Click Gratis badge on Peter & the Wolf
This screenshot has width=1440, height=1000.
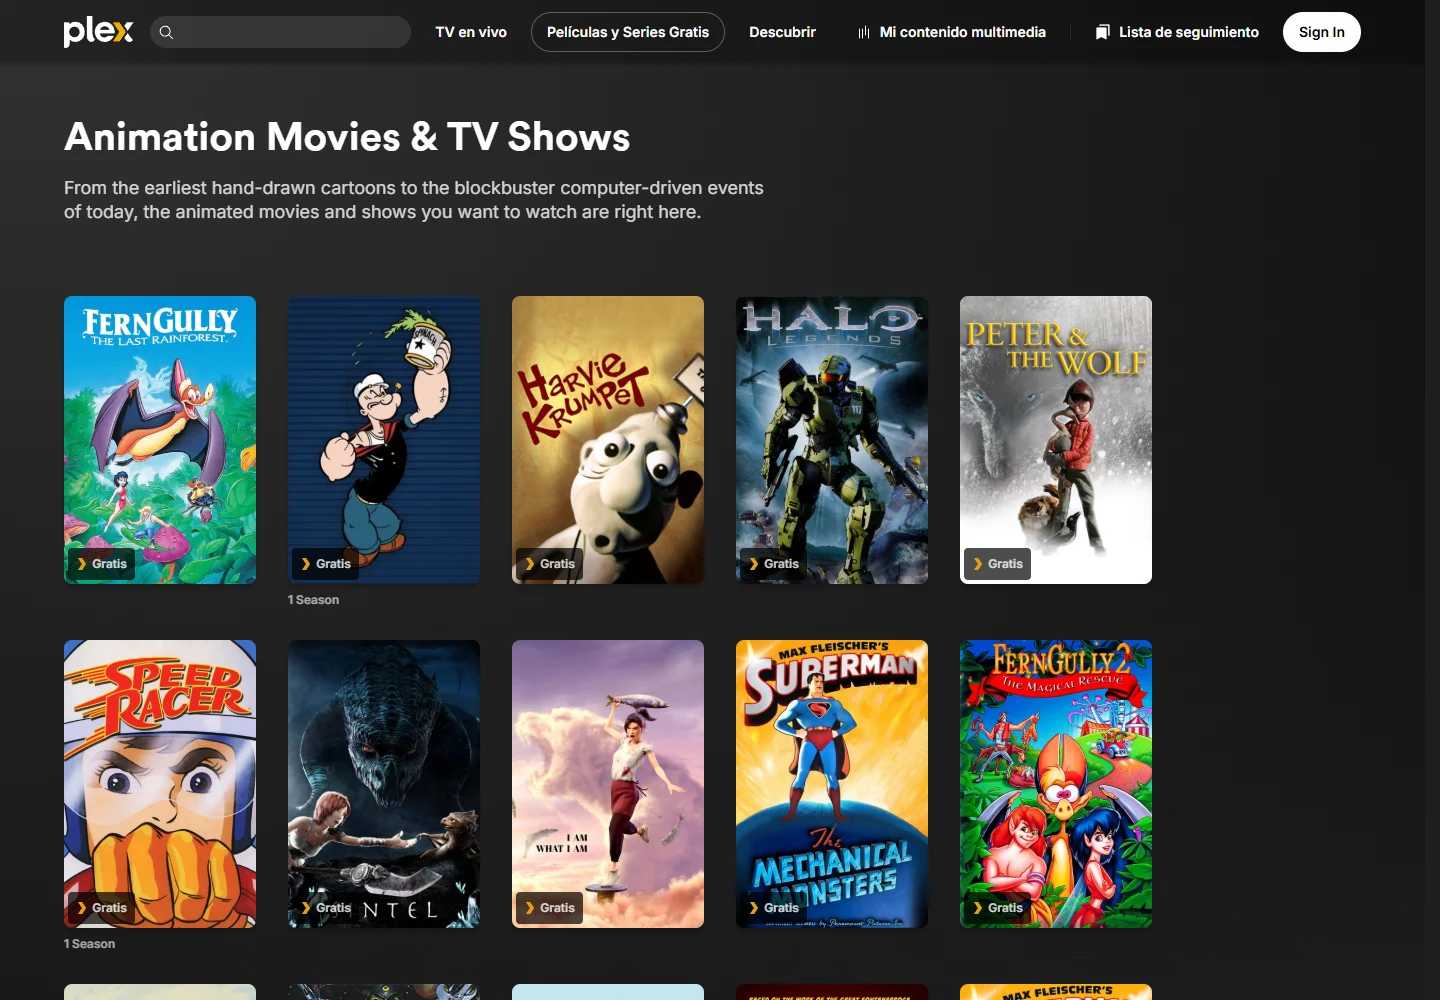point(997,564)
